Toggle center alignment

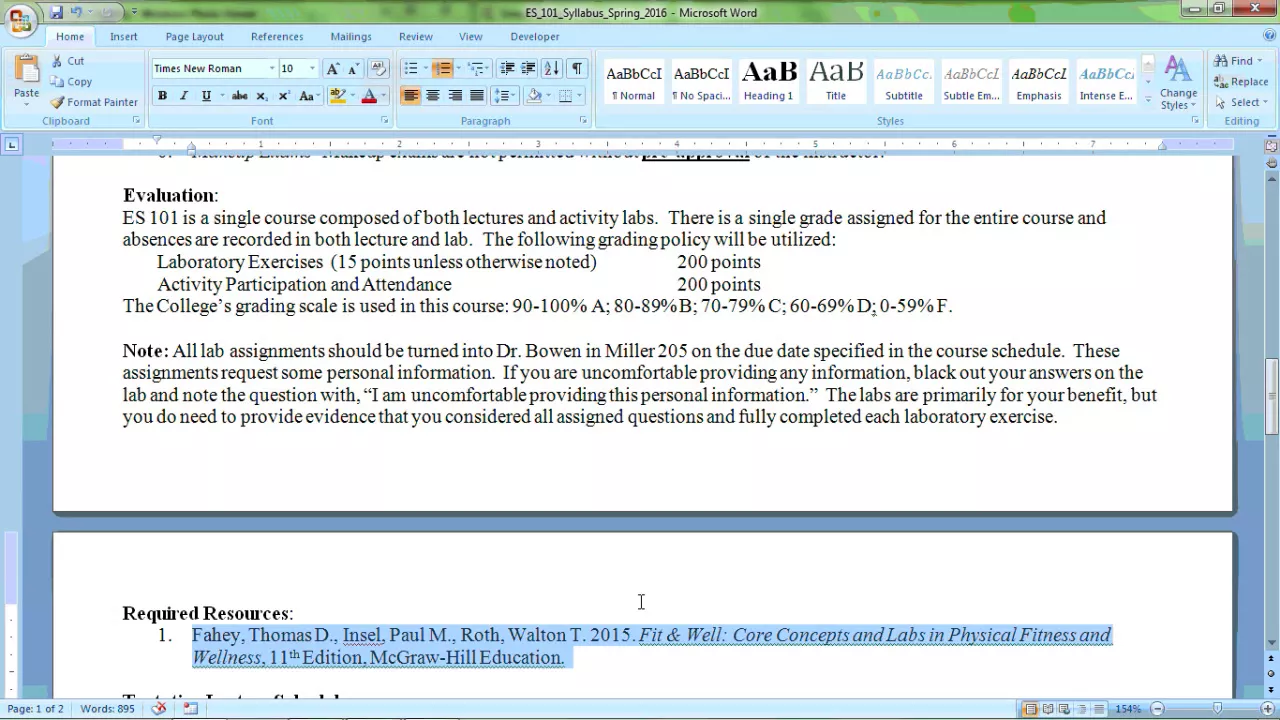coord(432,96)
